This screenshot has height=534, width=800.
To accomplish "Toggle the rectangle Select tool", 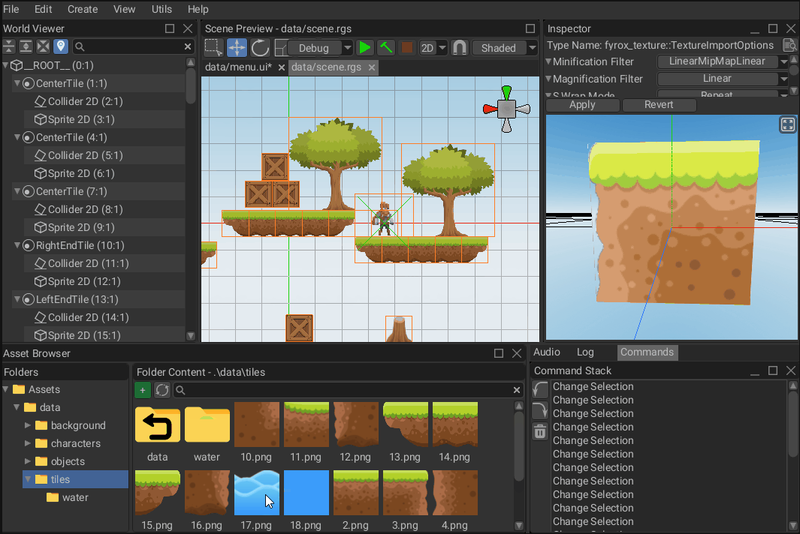I will point(213,48).
